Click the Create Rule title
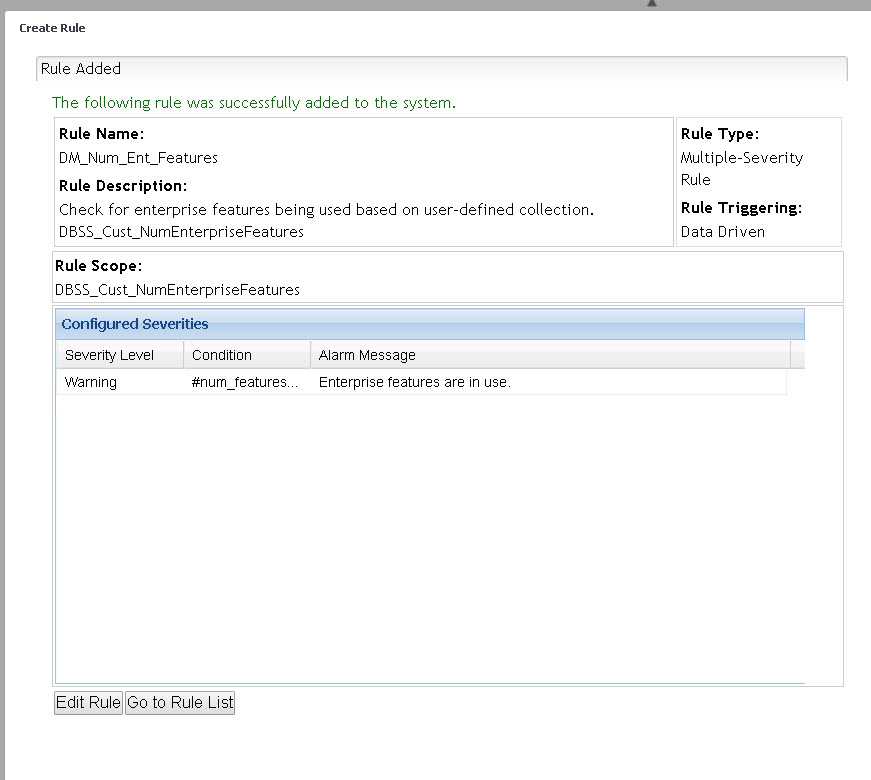 point(52,28)
